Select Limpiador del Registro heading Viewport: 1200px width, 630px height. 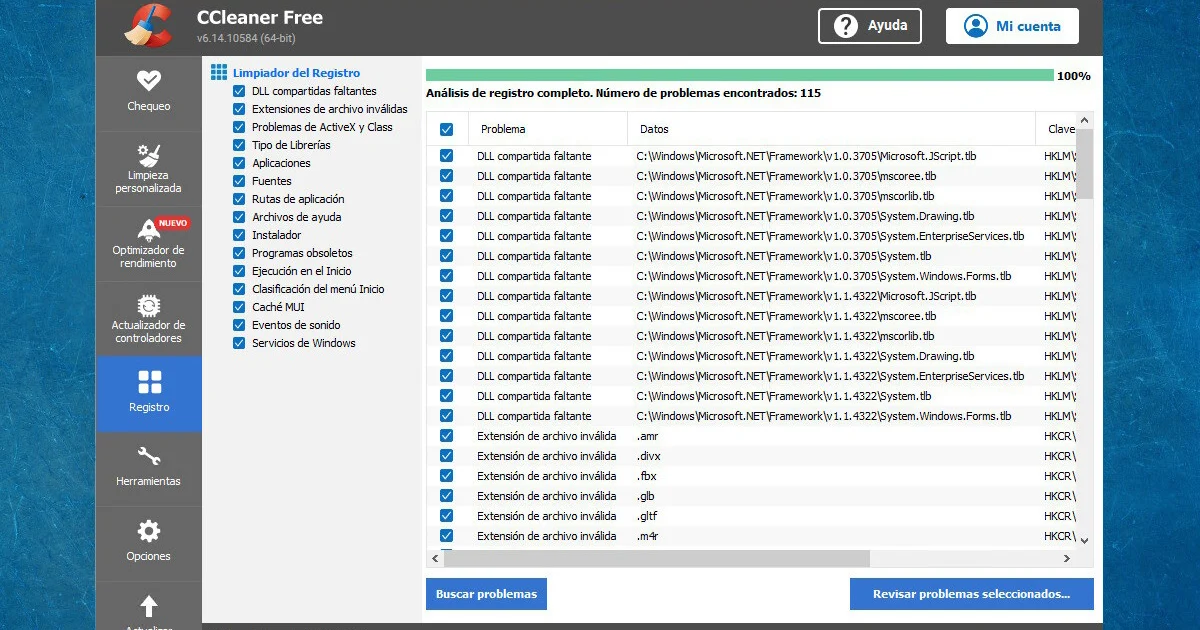point(296,73)
